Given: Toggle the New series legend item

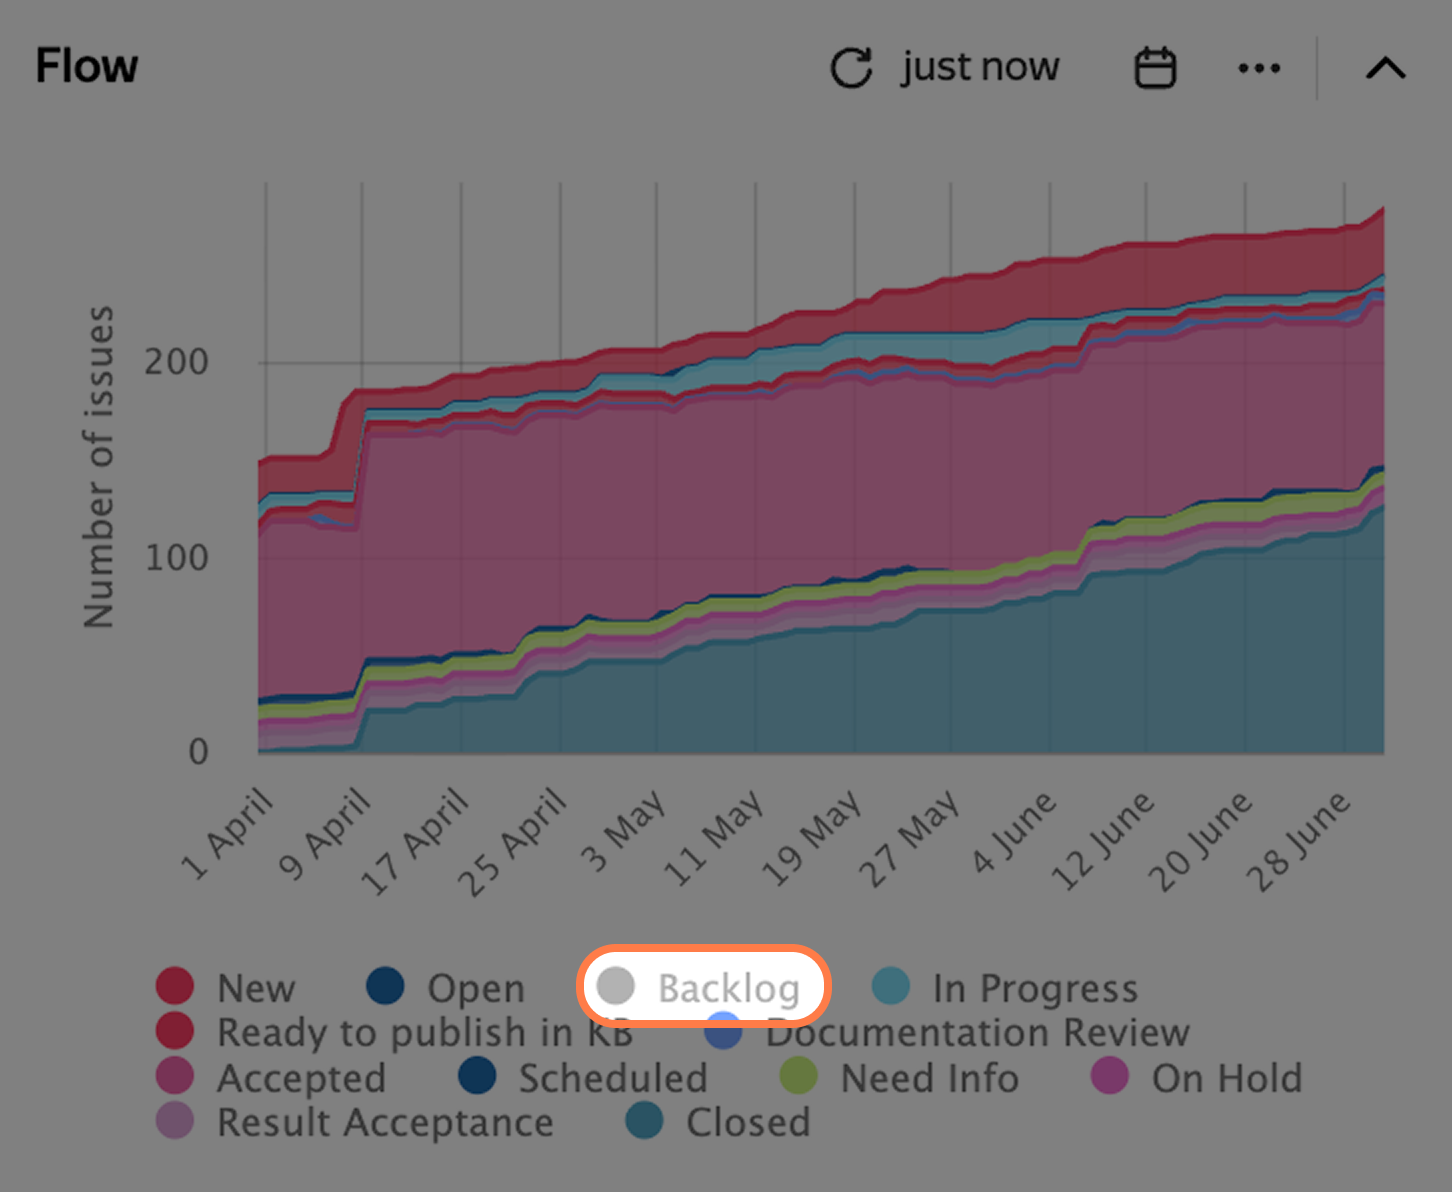Looking at the screenshot, I should pyautogui.click(x=226, y=987).
